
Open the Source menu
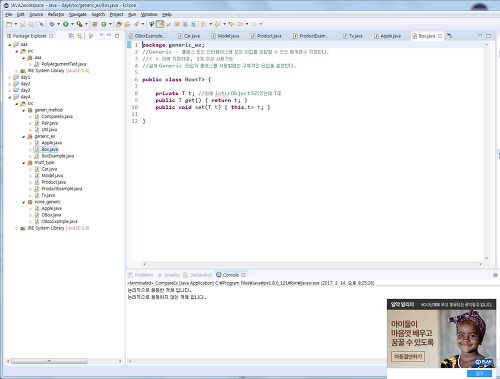[36, 15]
